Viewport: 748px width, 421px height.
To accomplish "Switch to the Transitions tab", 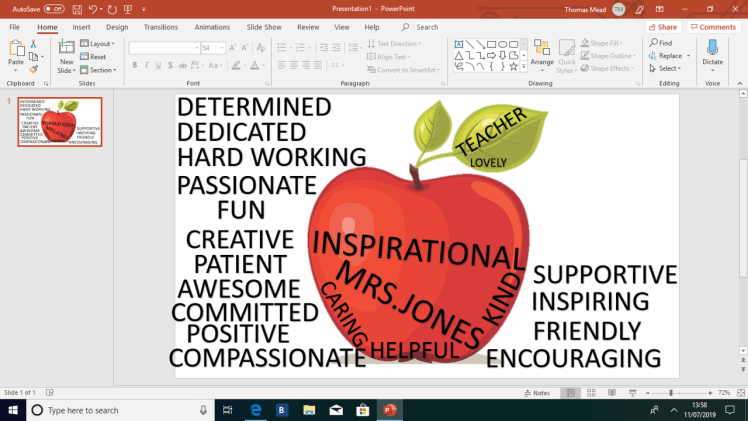I will pos(160,27).
